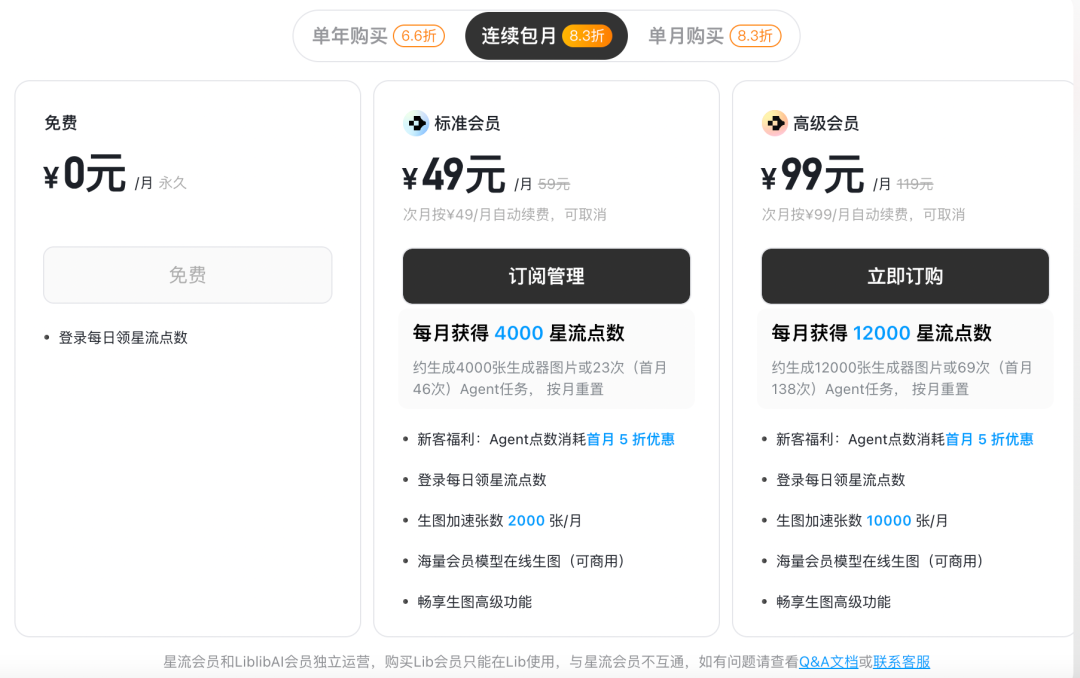Click the 联系客服 link

(x=901, y=661)
